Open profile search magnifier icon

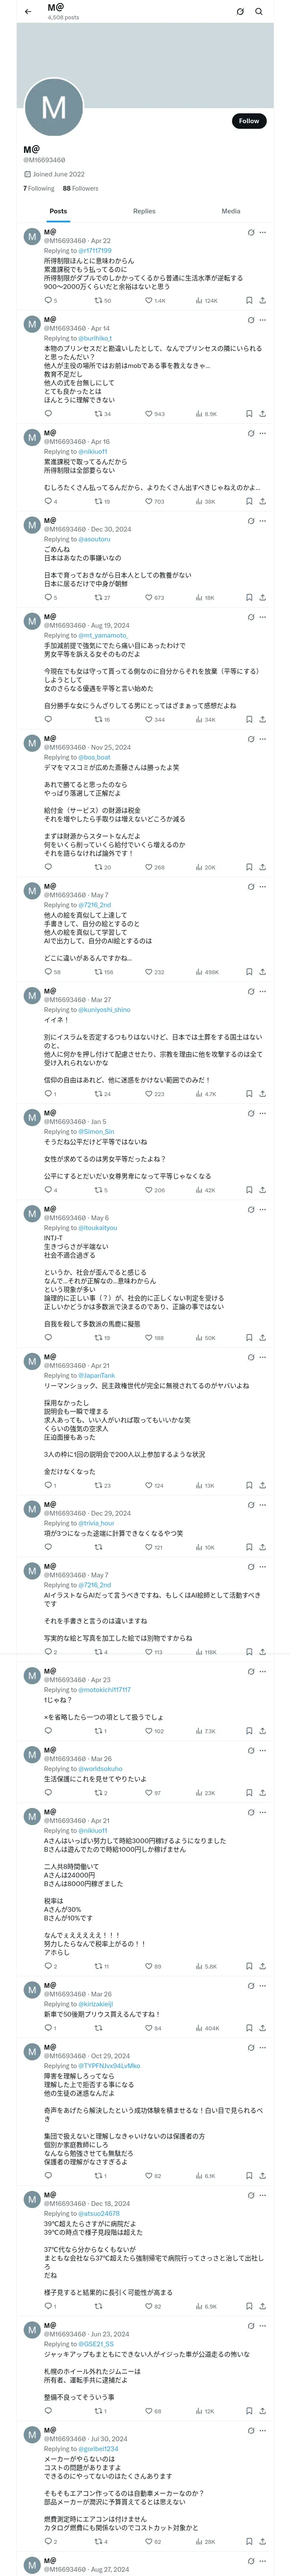(258, 12)
